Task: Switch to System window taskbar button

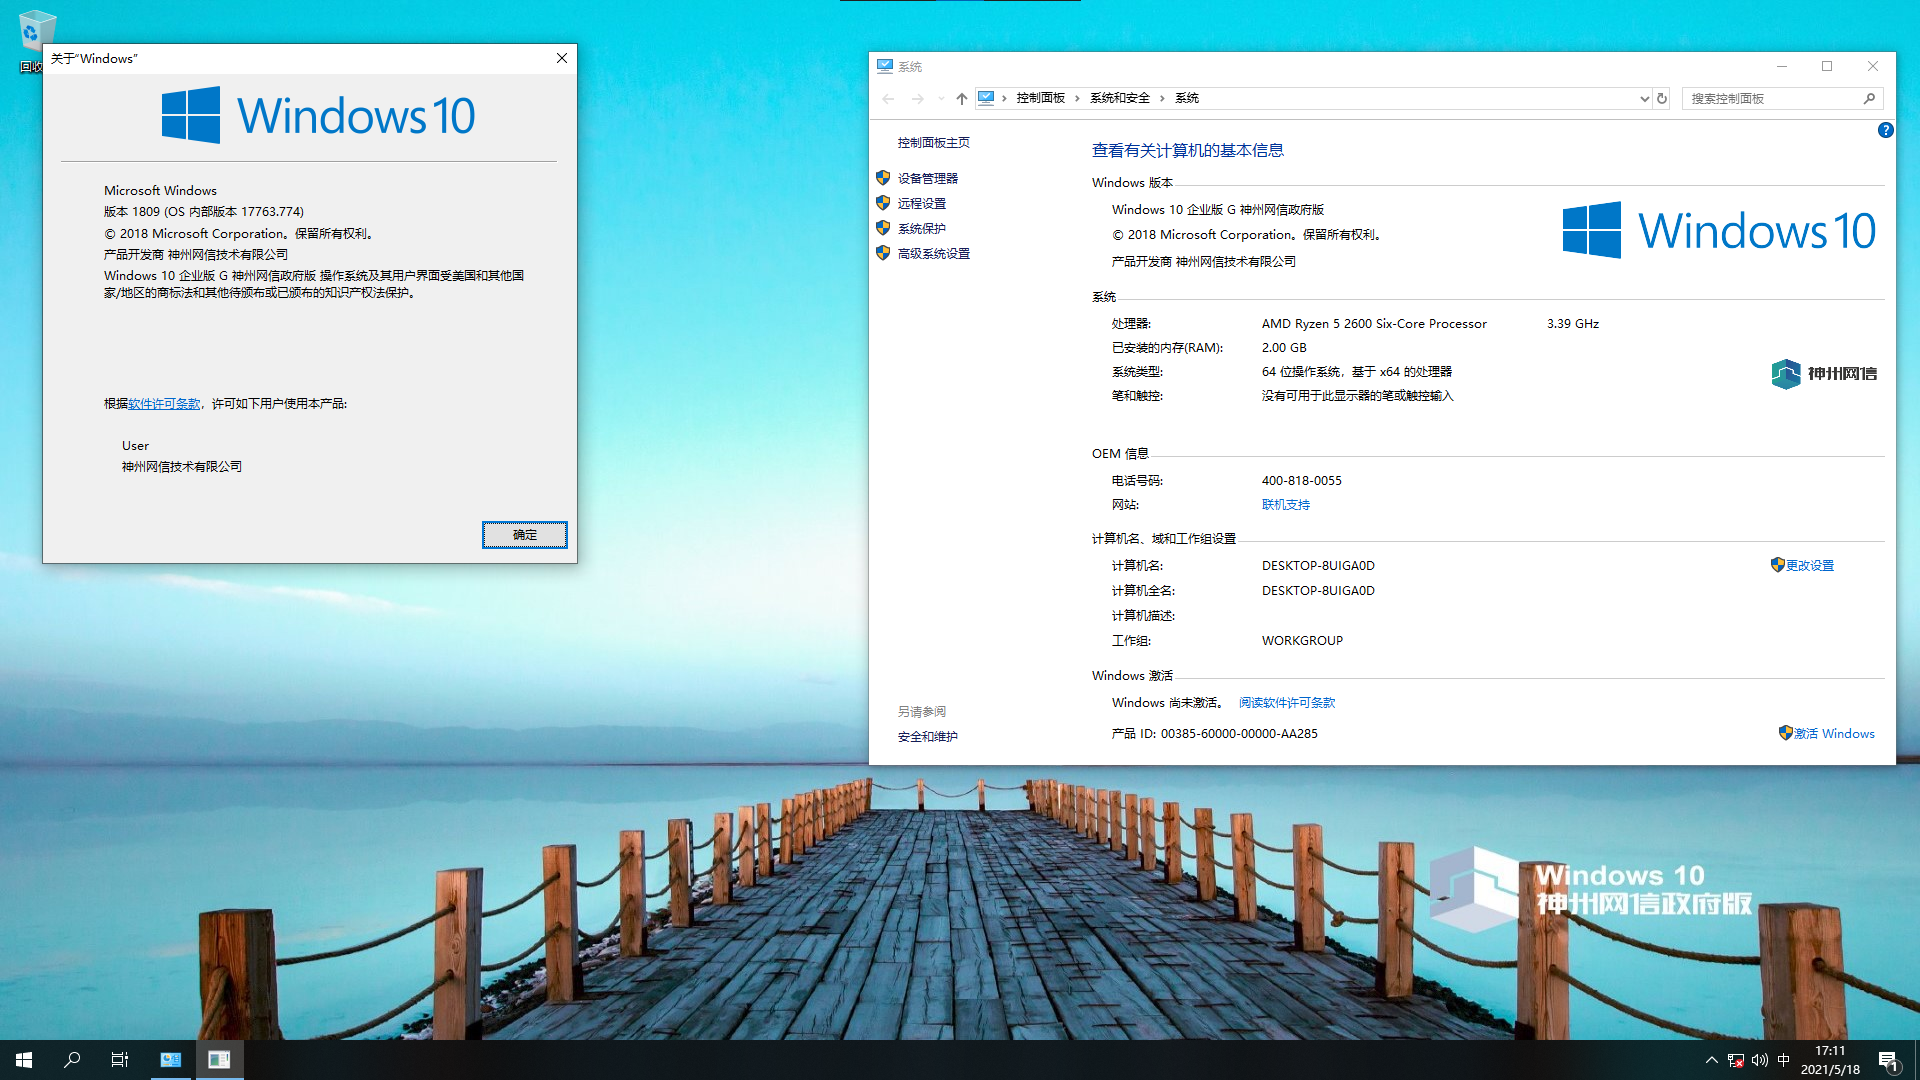Action: pos(171,1060)
